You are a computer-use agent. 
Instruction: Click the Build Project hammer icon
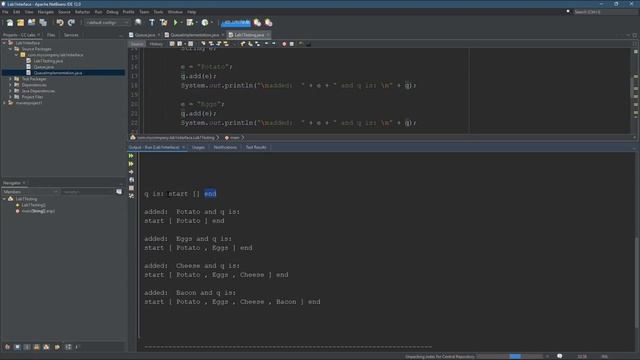[x=152, y=23]
